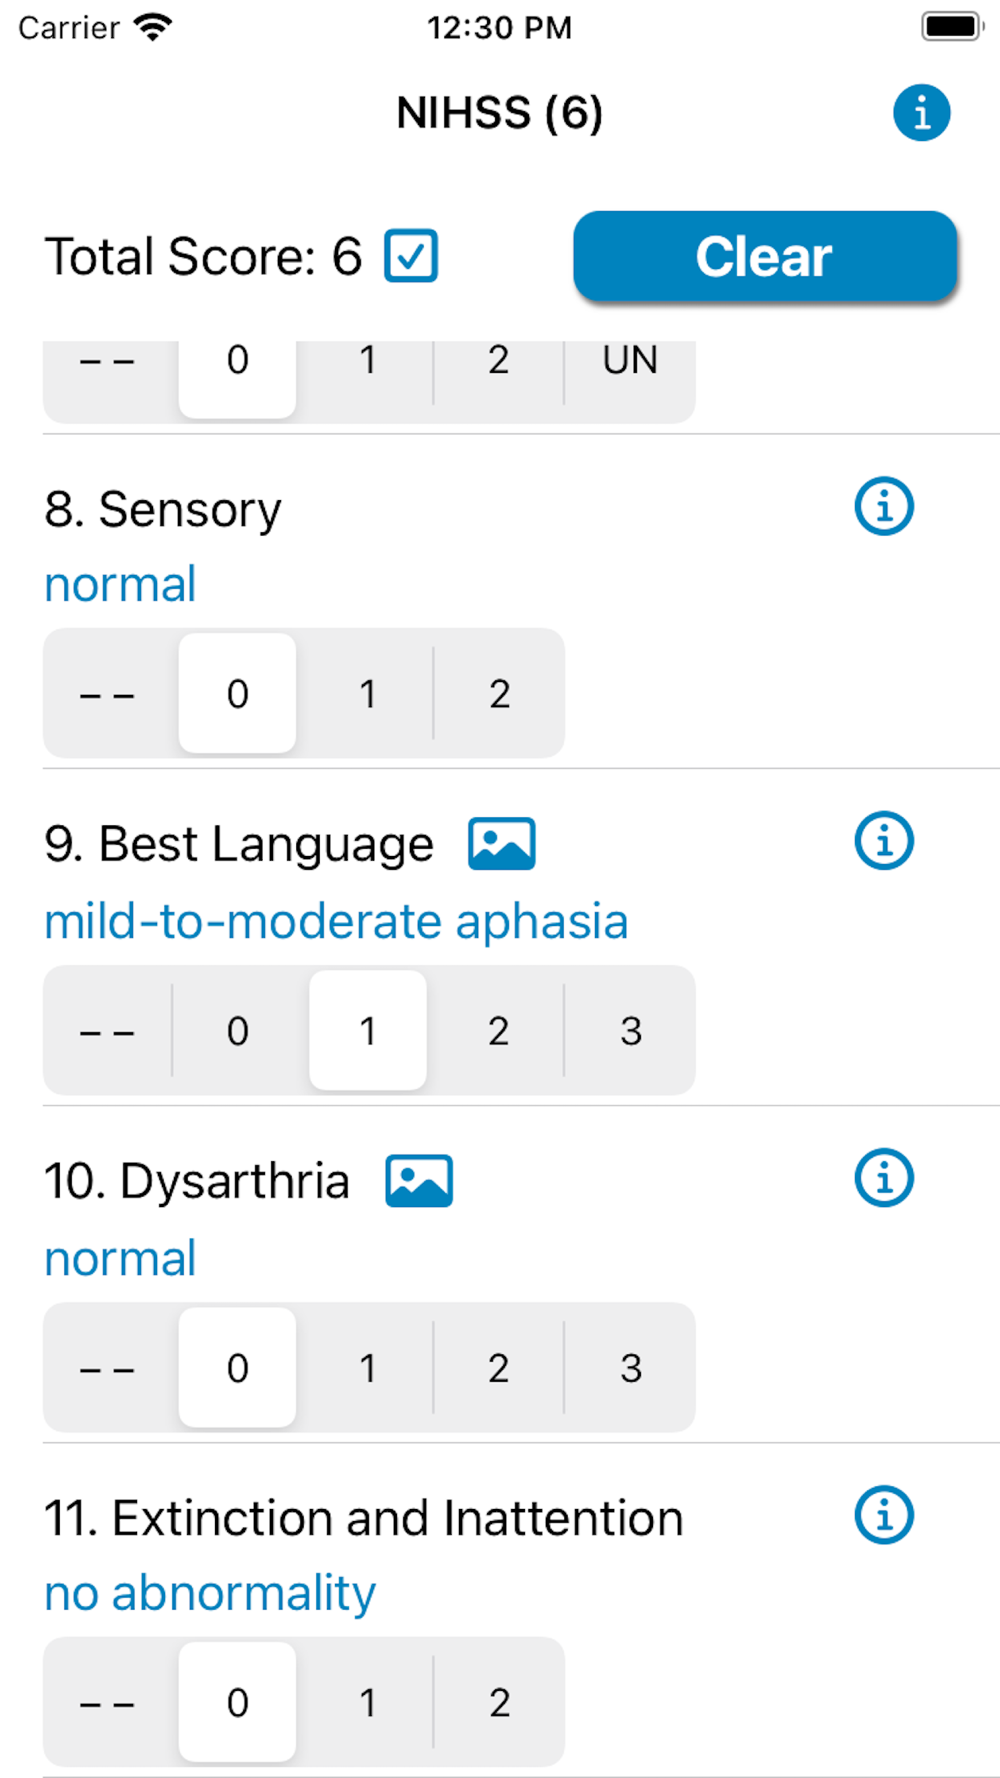The image size is (1000, 1778).
Task: Set Best Language score to 0
Action: point(237,1031)
